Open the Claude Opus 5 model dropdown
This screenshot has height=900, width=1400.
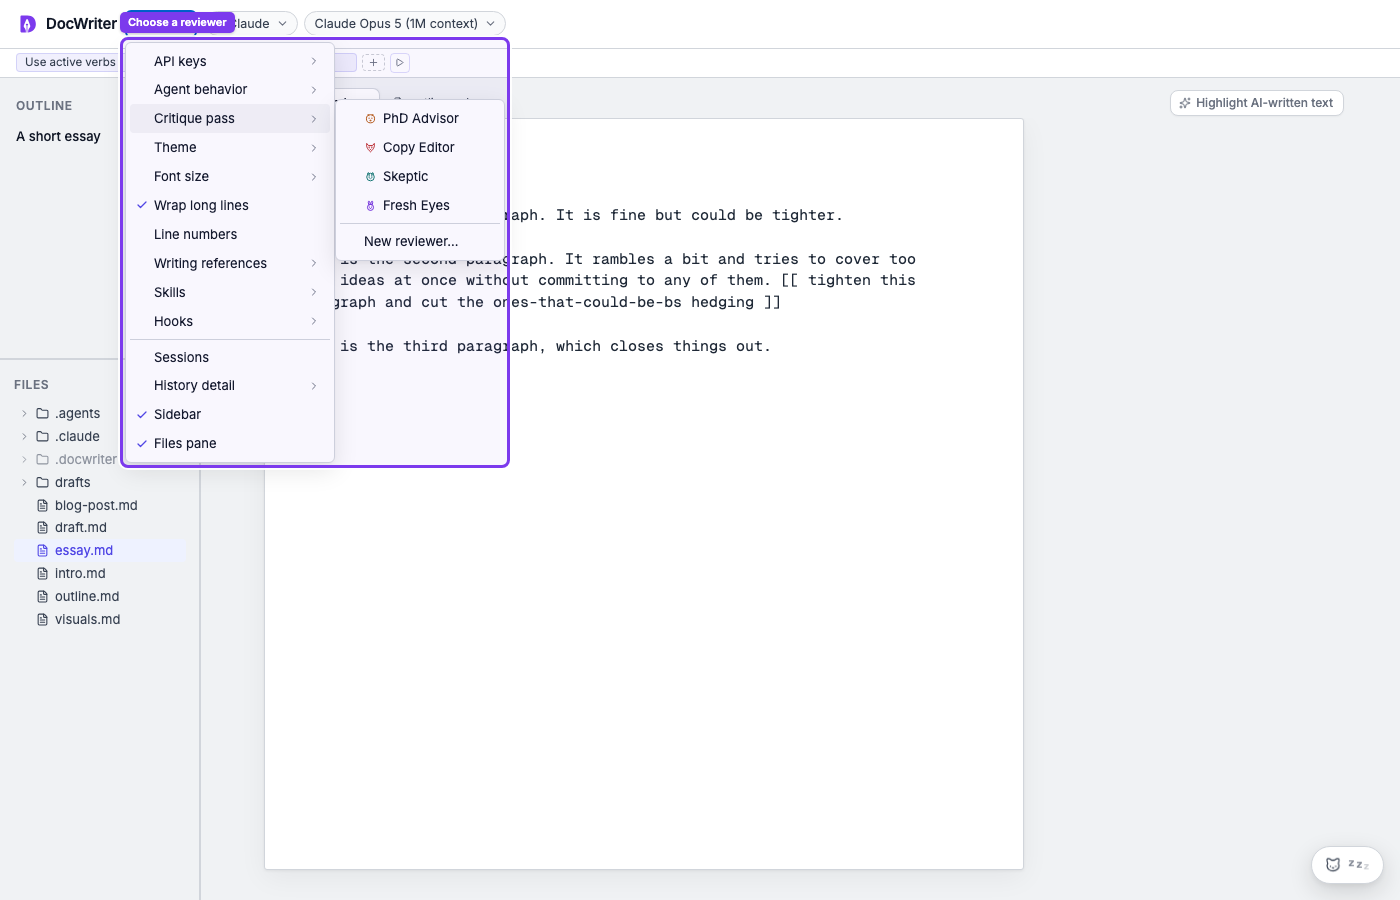[x=404, y=23]
